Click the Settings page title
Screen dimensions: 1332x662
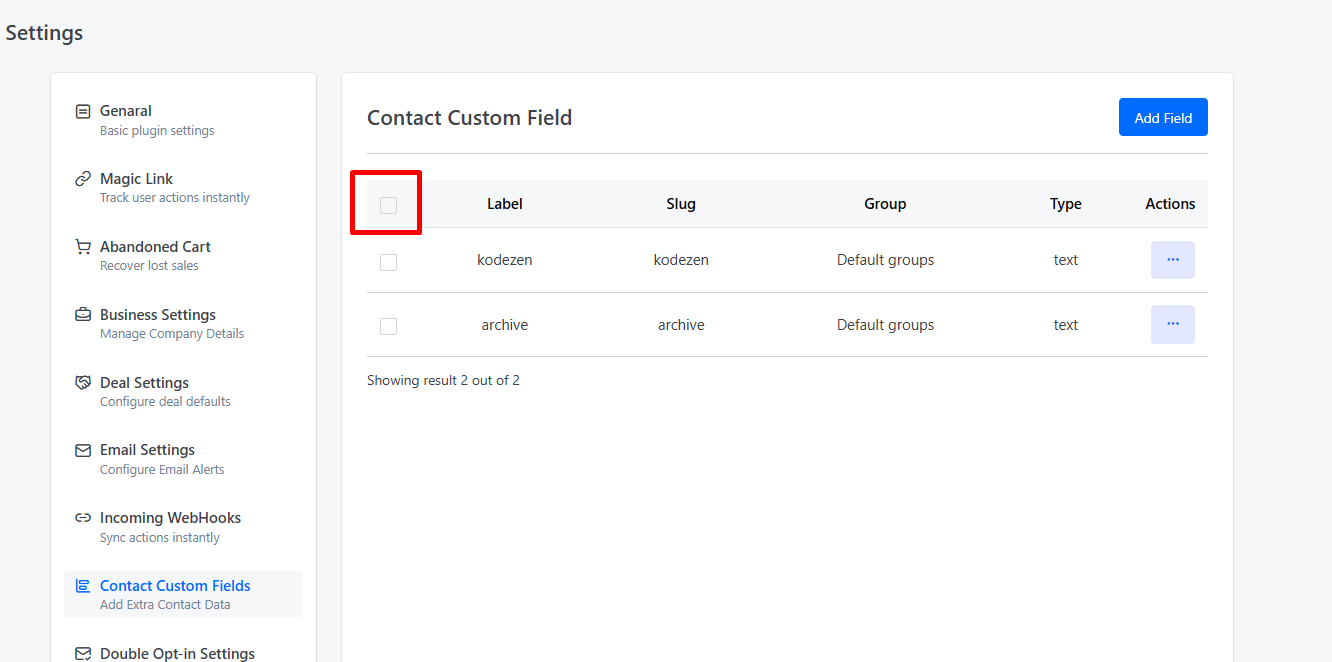click(x=44, y=33)
